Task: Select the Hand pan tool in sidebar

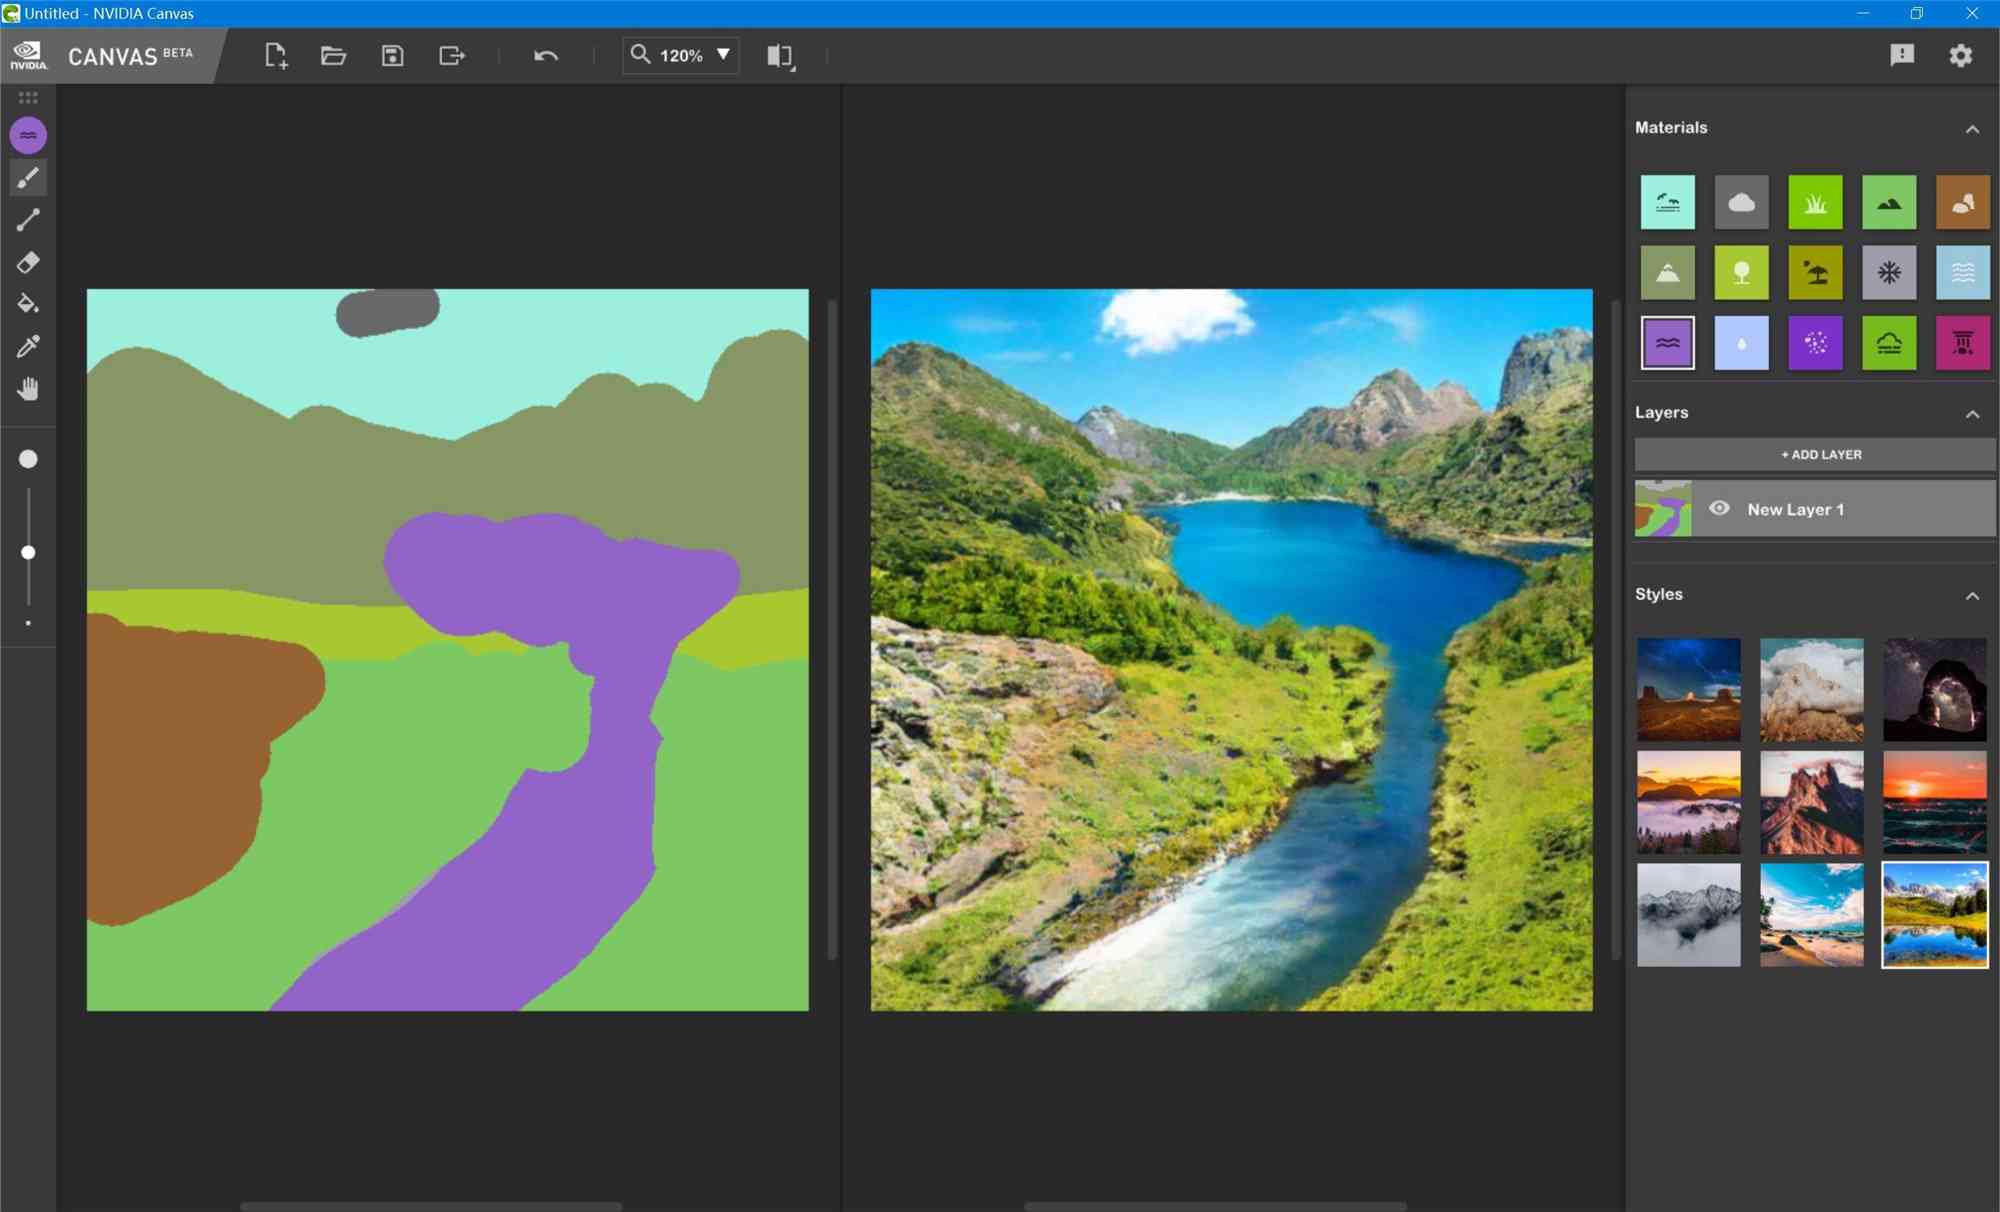Action: pyautogui.click(x=29, y=390)
